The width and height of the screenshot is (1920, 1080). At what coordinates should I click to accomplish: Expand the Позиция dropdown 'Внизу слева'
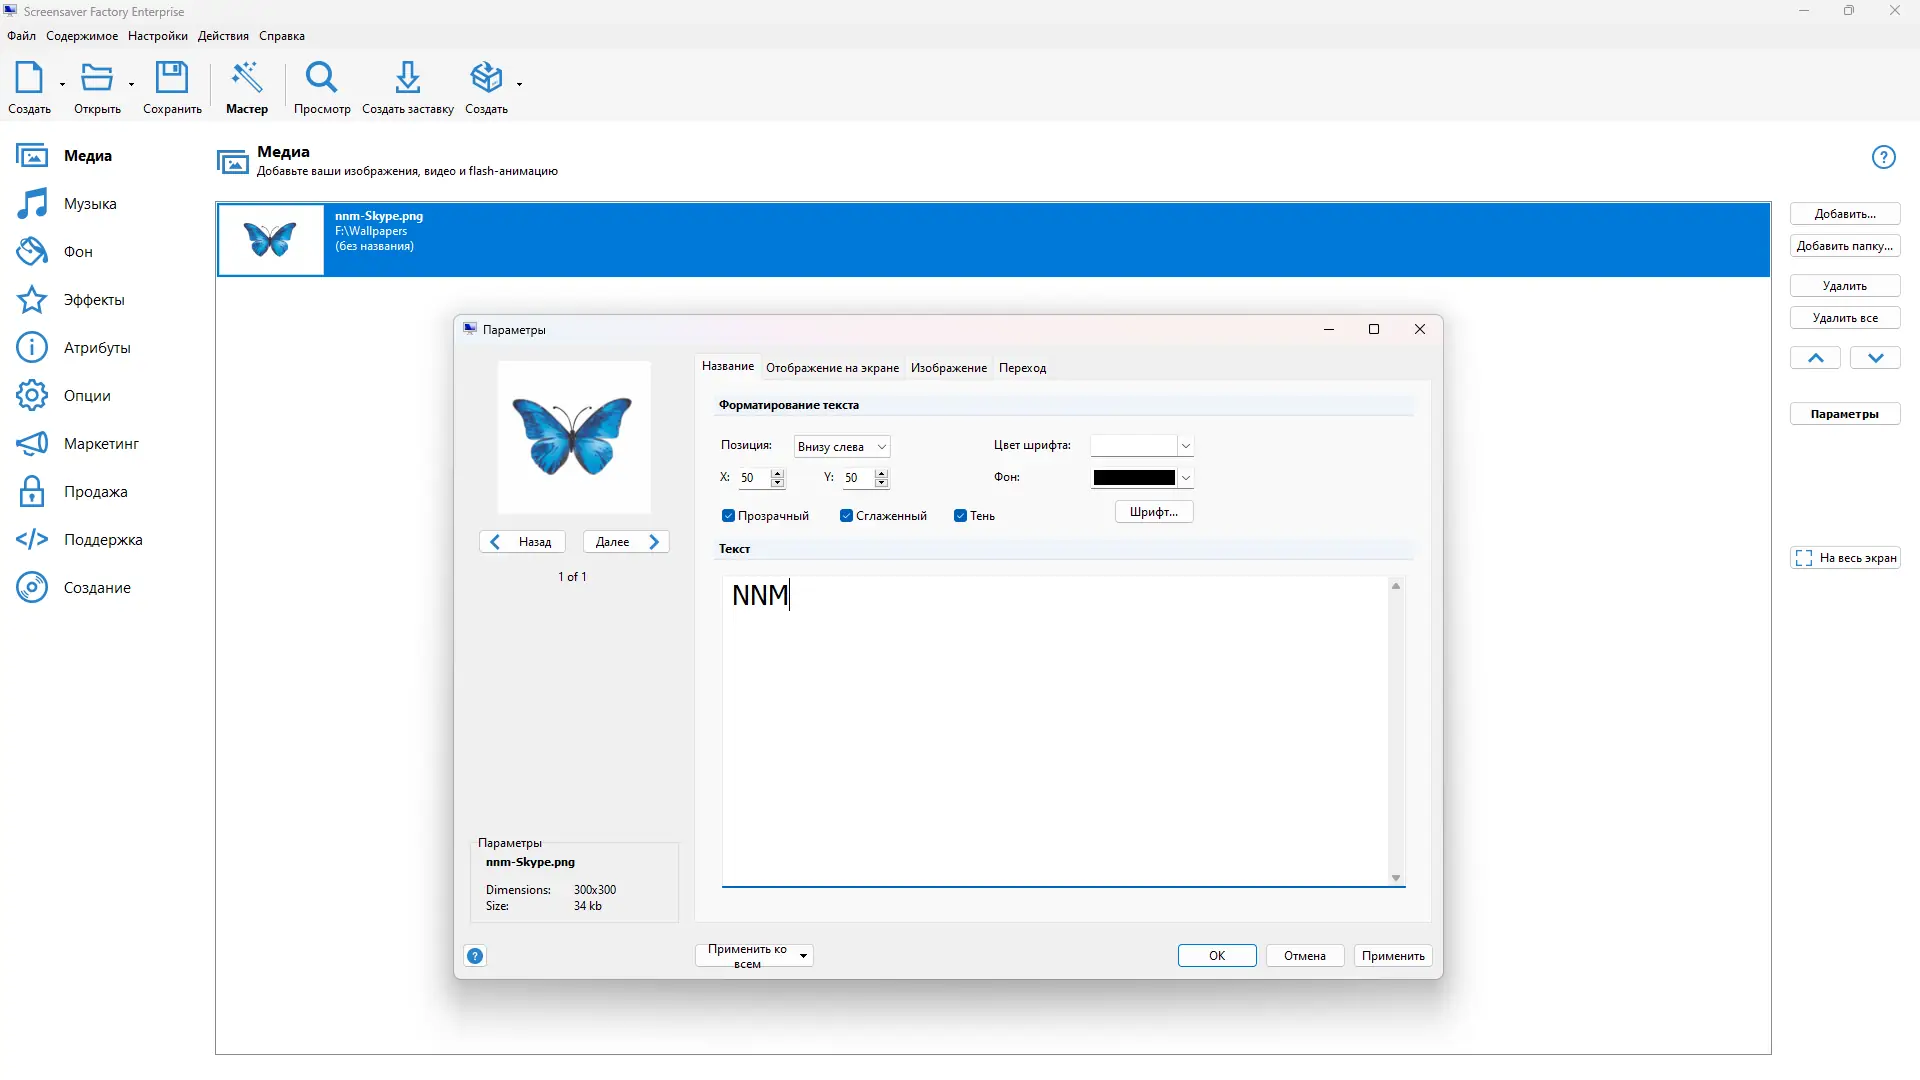pos(842,447)
